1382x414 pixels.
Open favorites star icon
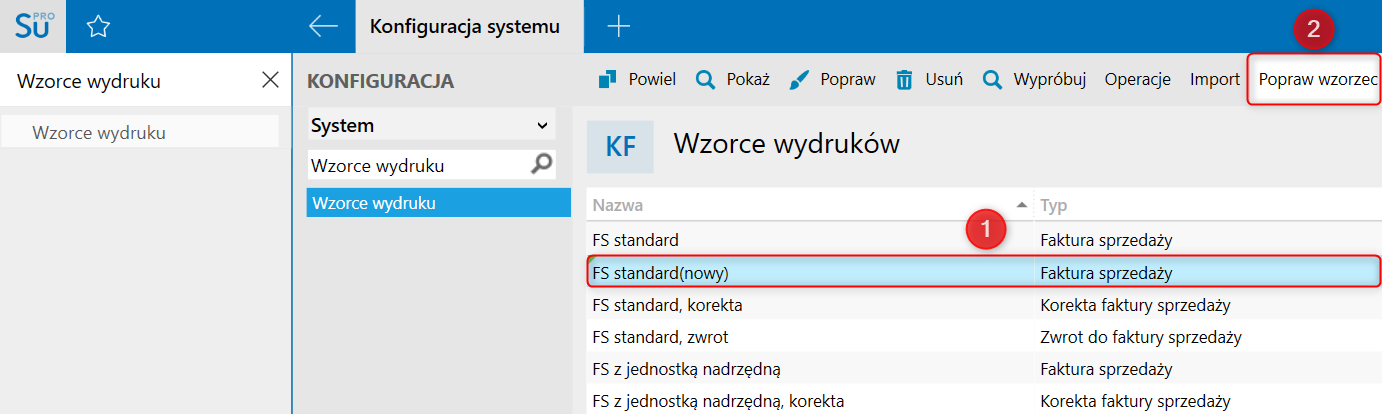click(98, 27)
